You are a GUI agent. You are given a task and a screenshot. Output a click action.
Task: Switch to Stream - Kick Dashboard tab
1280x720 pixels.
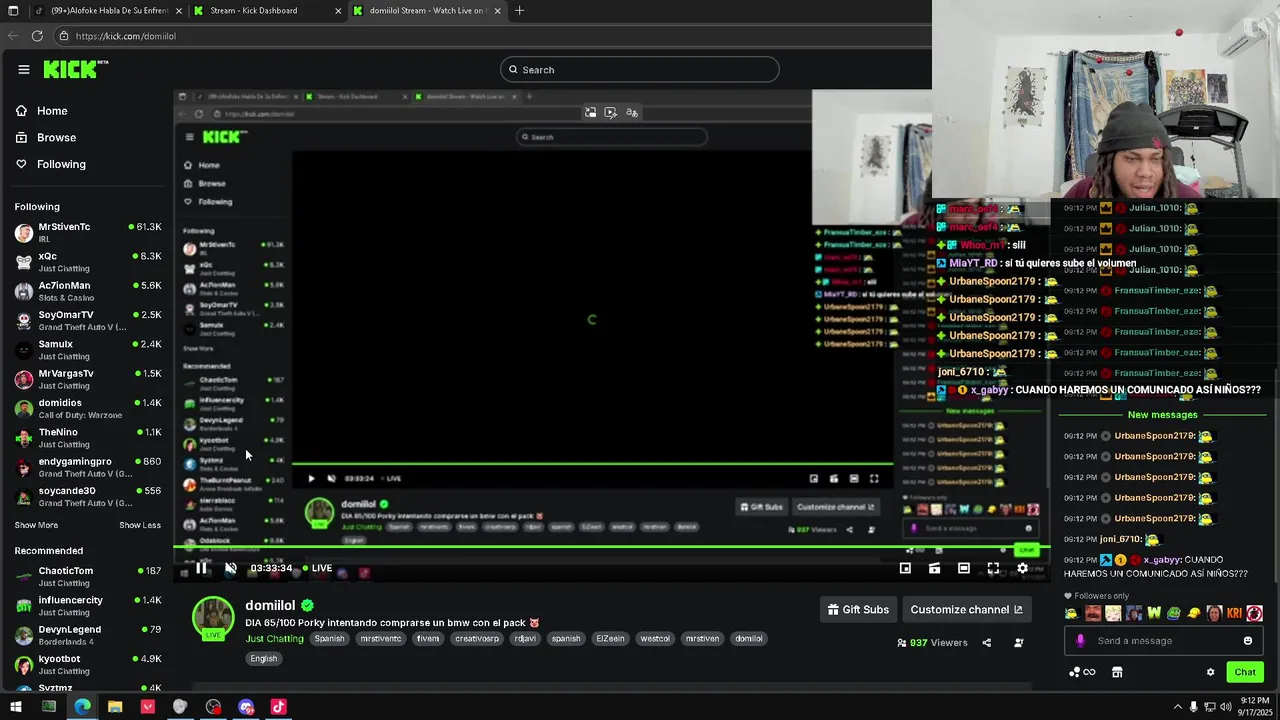[x=264, y=11]
